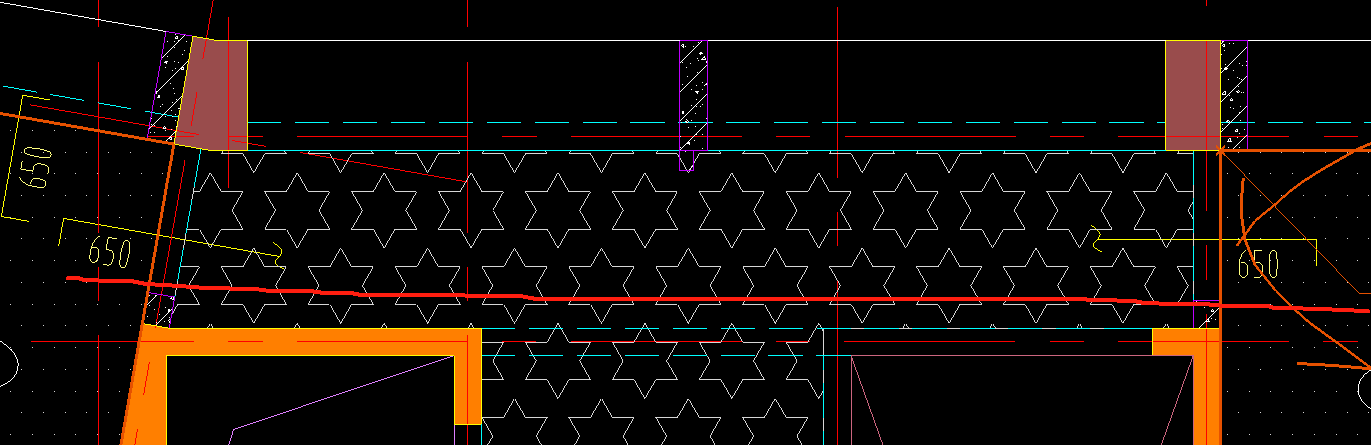Screen dimensions: 1371x445
Task: Select the slanted reddish-brown filled shape at left
Action: coord(213,96)
